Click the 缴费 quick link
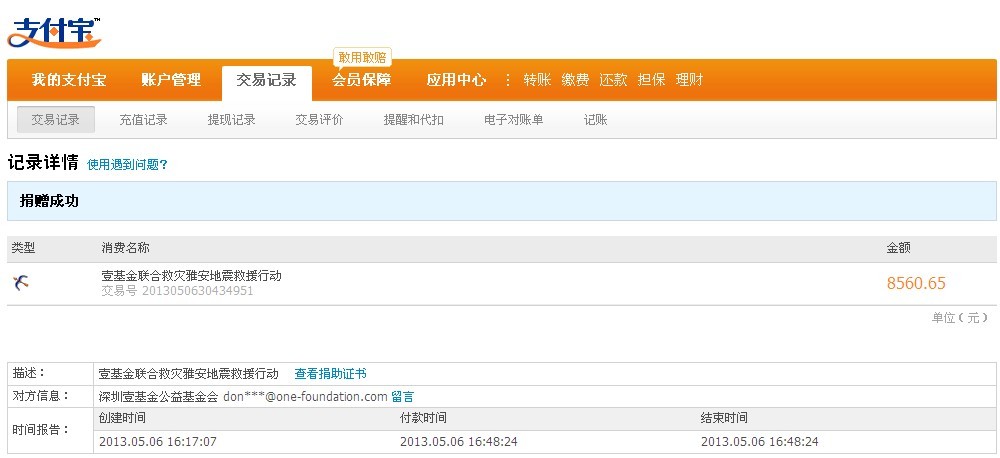The height and width of the screenshot is (458, 1000). pos(575,80)
